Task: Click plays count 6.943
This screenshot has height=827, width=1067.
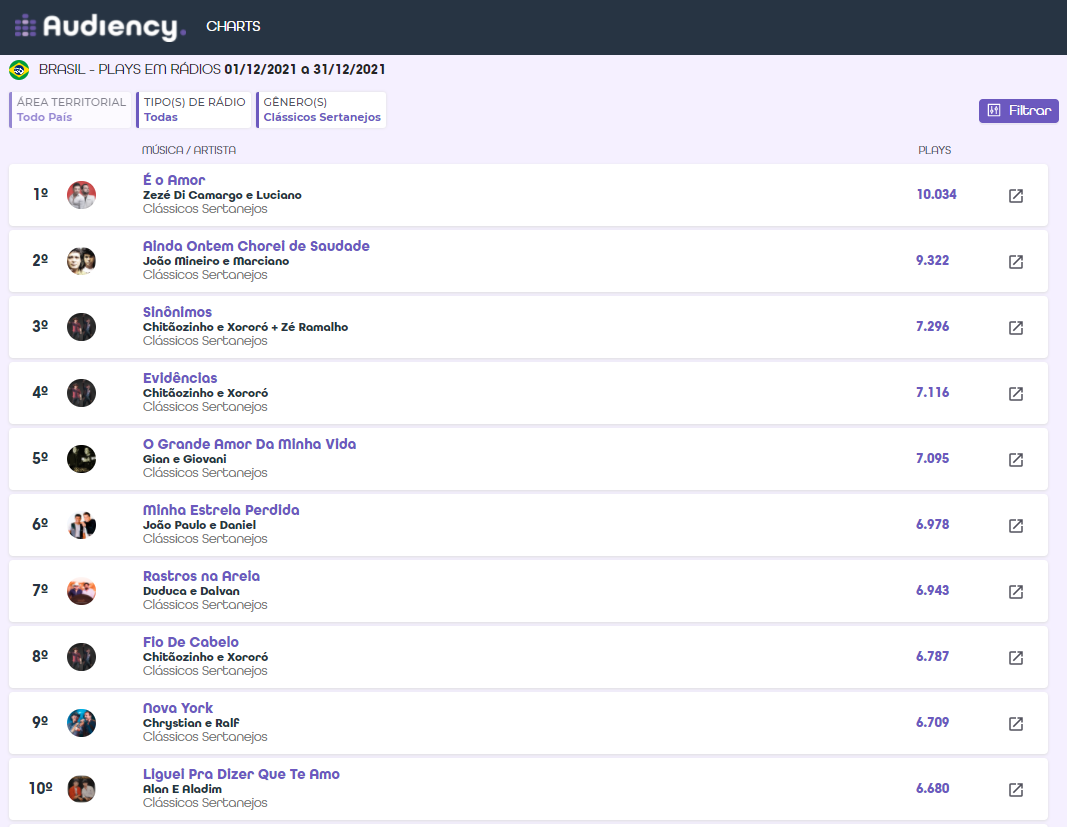Action: (932, 591)
